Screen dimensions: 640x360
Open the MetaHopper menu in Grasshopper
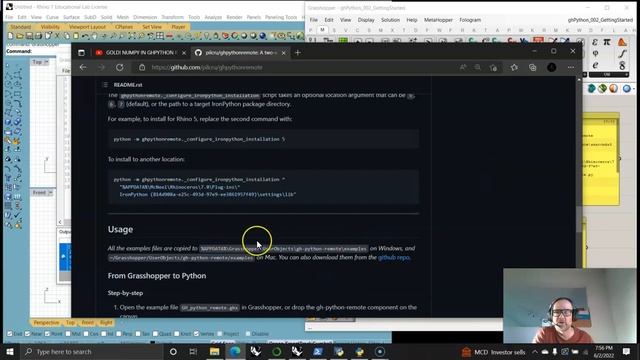click(438, 20)
